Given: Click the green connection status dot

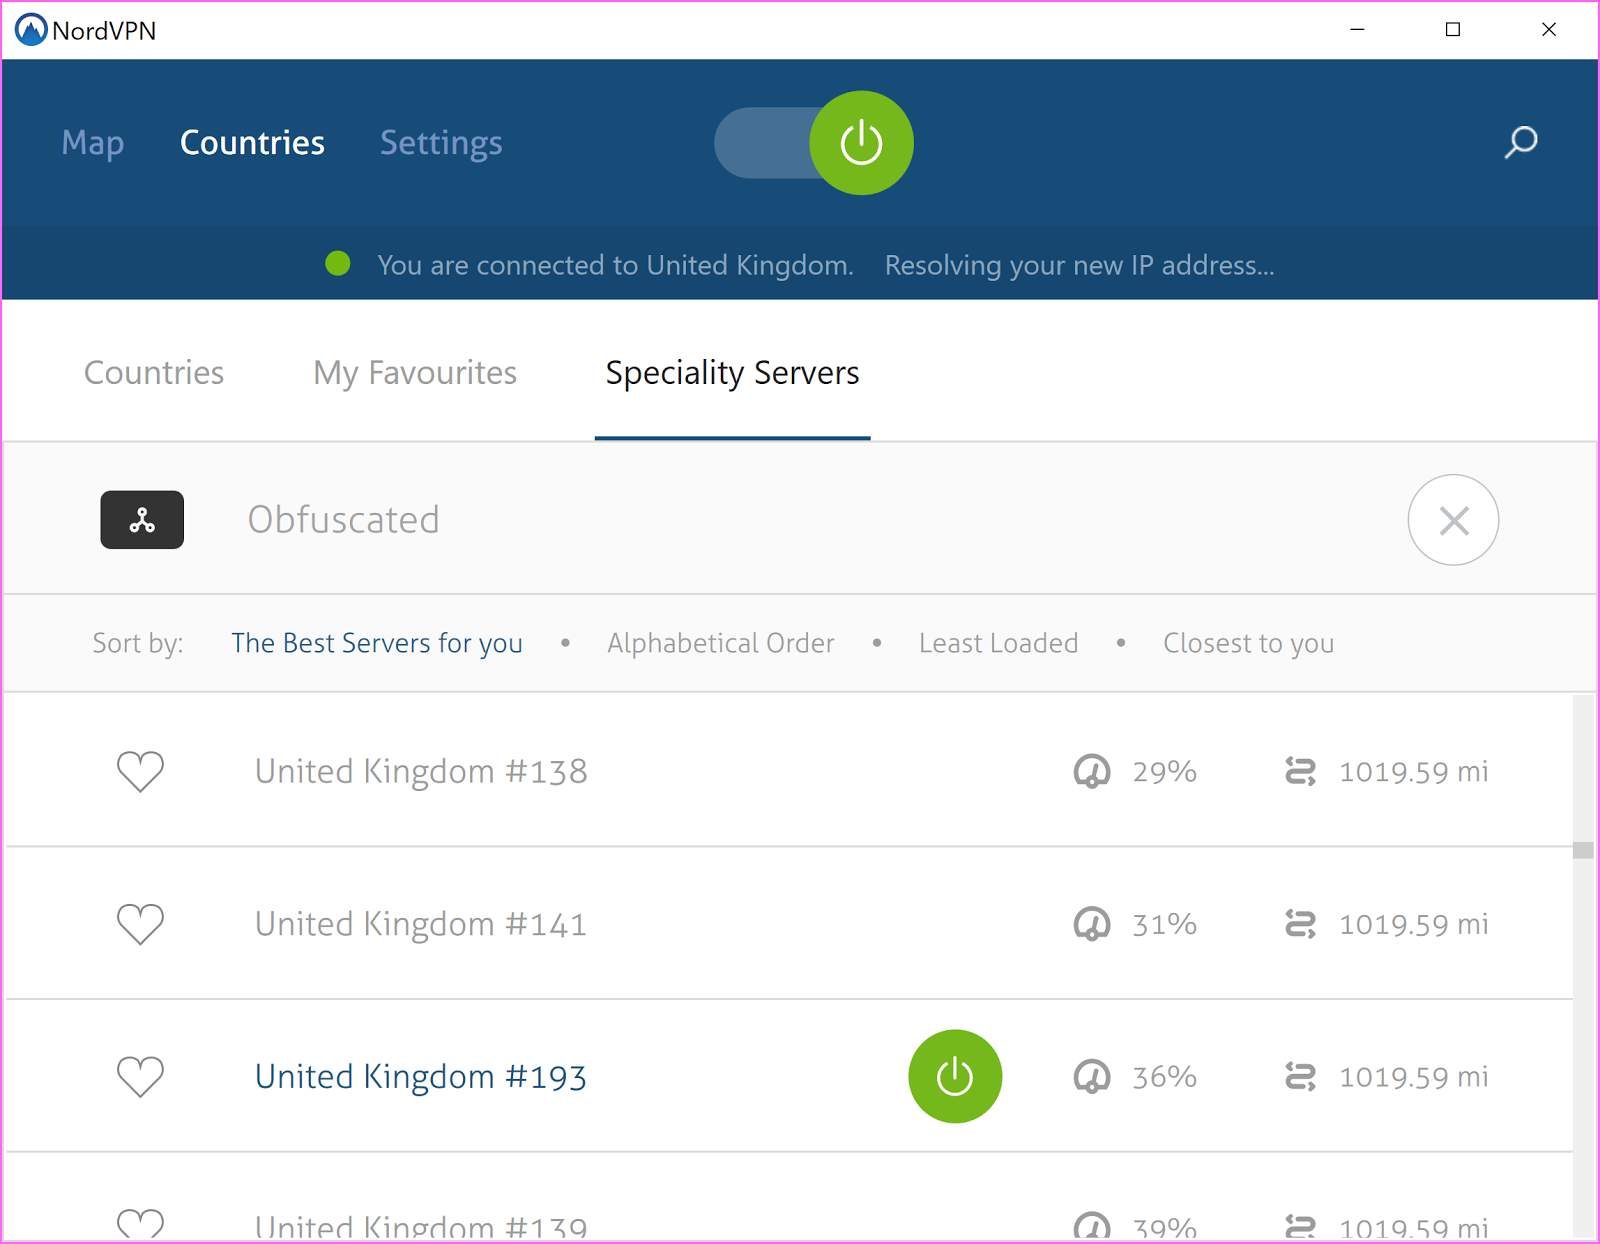Looking at the screenshot, I should pyautogui.click(x=338, y=264).
